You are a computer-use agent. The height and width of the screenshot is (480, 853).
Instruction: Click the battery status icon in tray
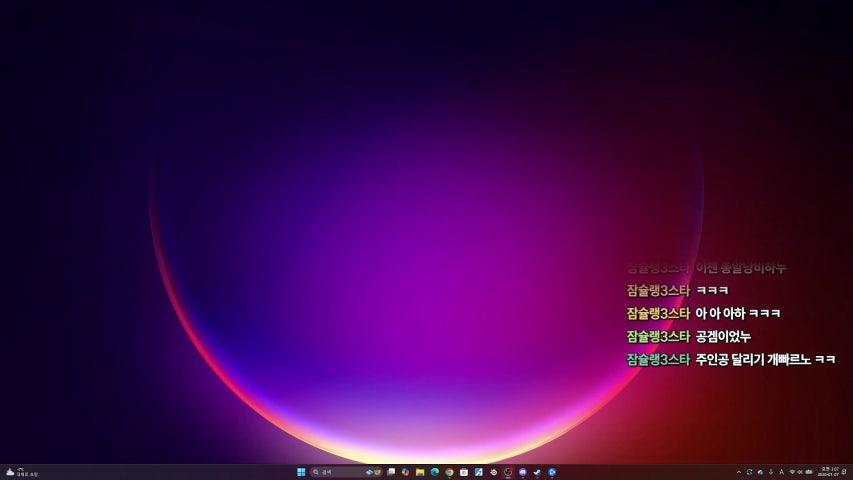[808, 472]
